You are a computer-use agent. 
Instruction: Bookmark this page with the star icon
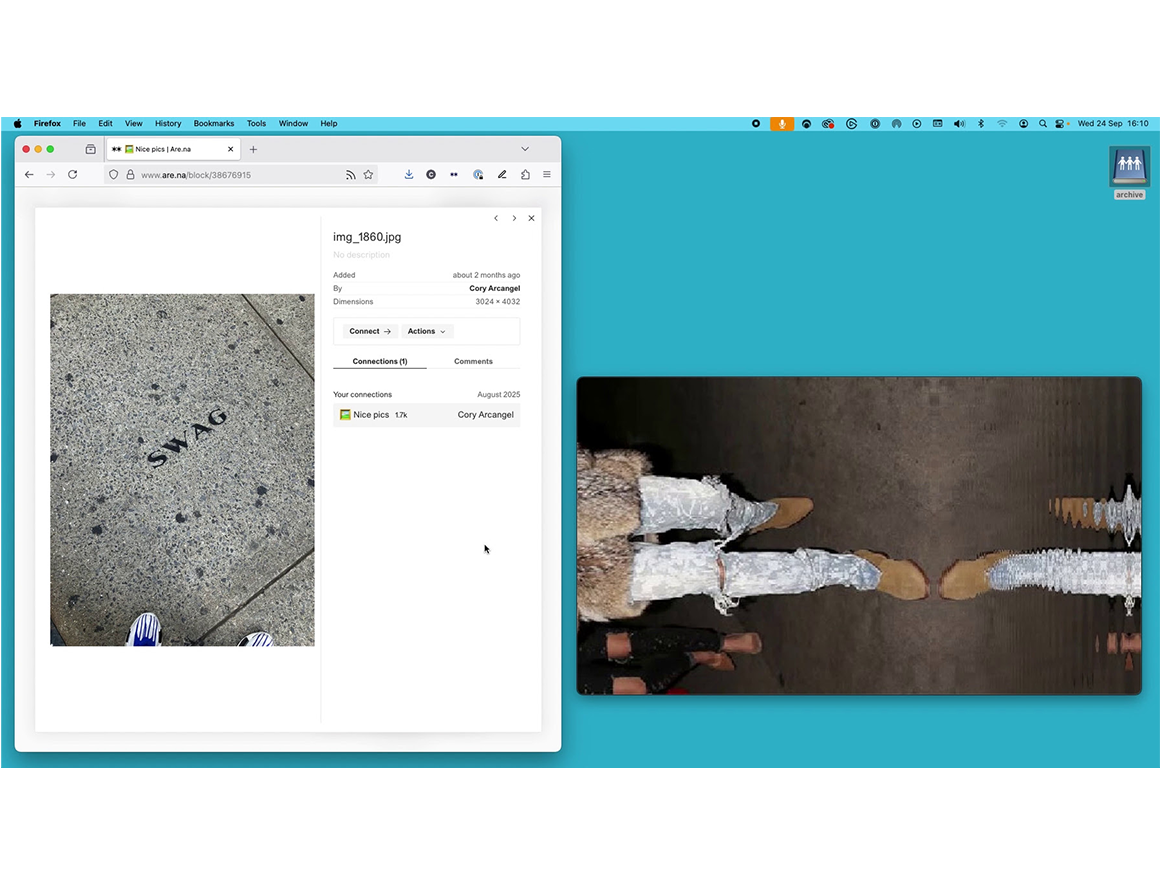tap(368, 174)
